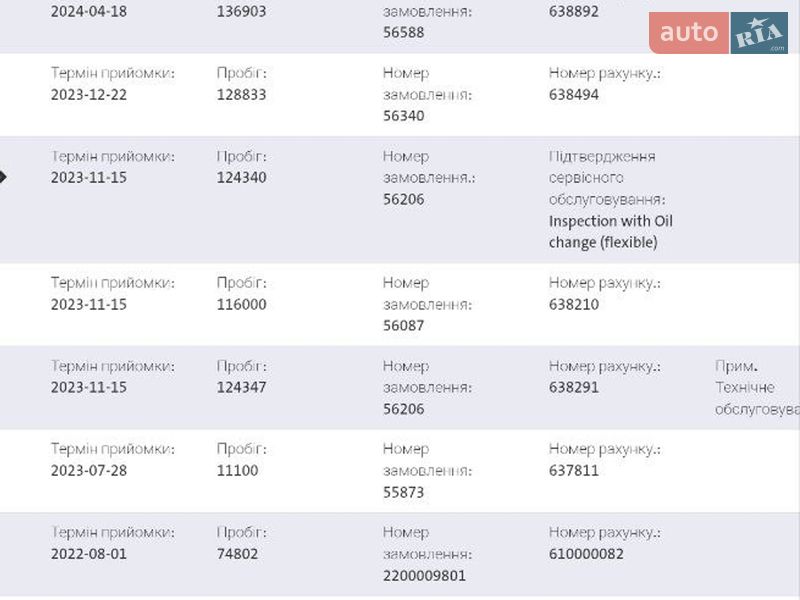Click the 'Прим. Технічне обслуговування' note
This screenshot has width=800, height=600.
tap(756, 387)
